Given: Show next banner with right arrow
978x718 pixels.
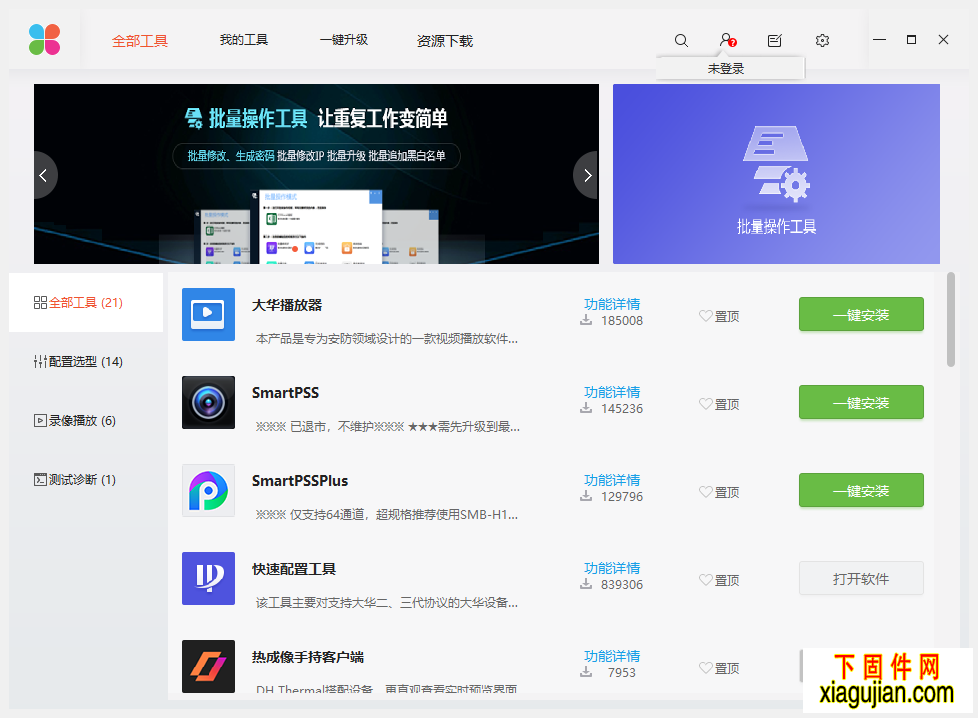Looking at the screenshot, I should [x=587, y=175].
